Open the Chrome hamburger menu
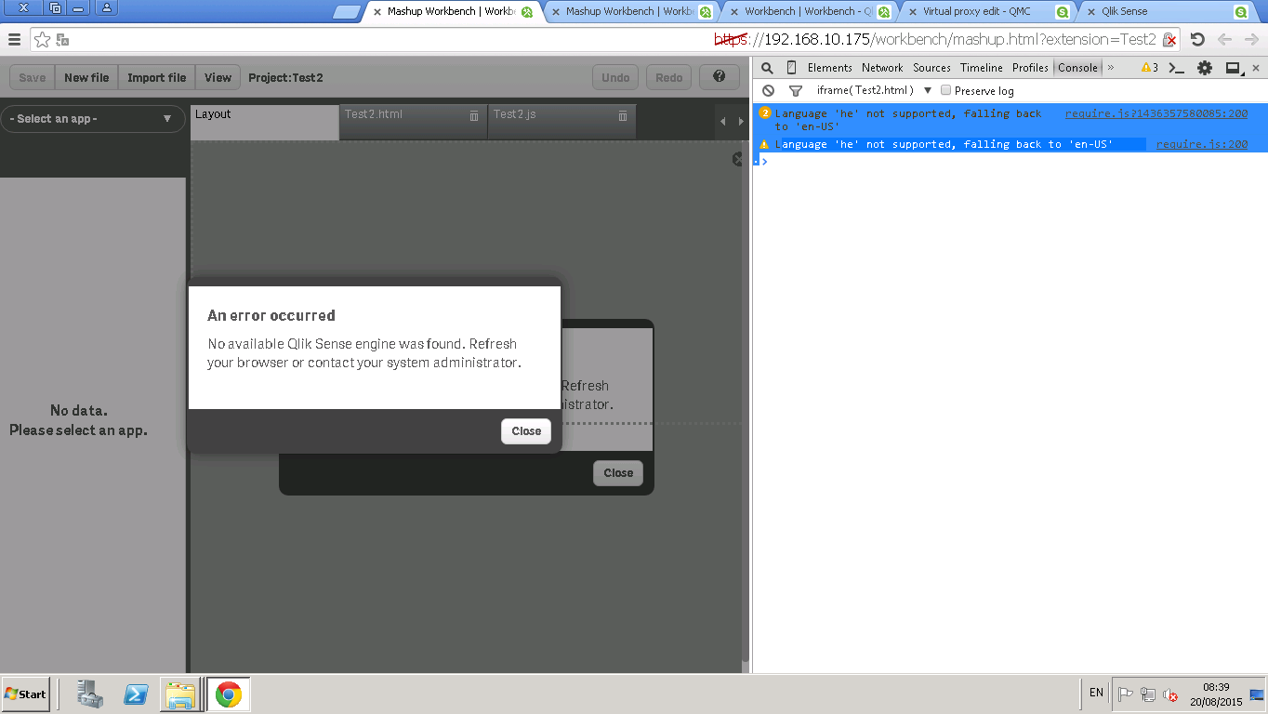This screenshot has height=714, width=1268. (14, 40)
